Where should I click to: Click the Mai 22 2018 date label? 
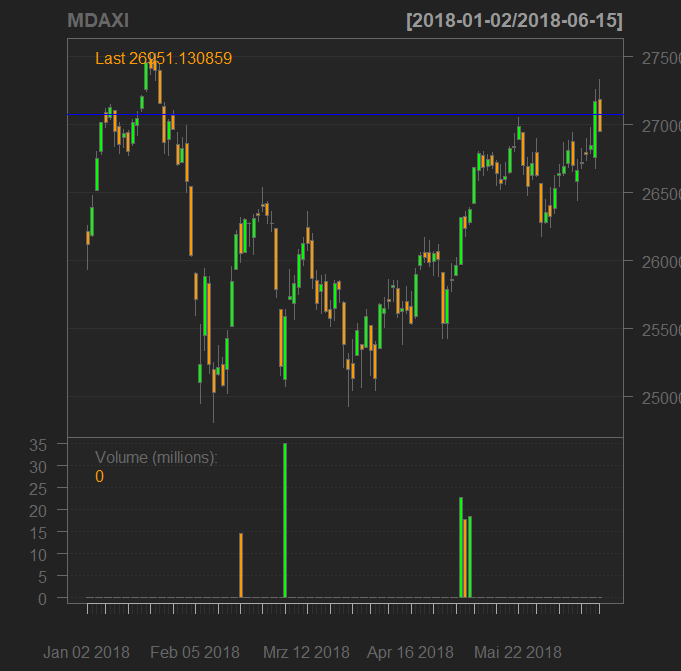point(517,652)
